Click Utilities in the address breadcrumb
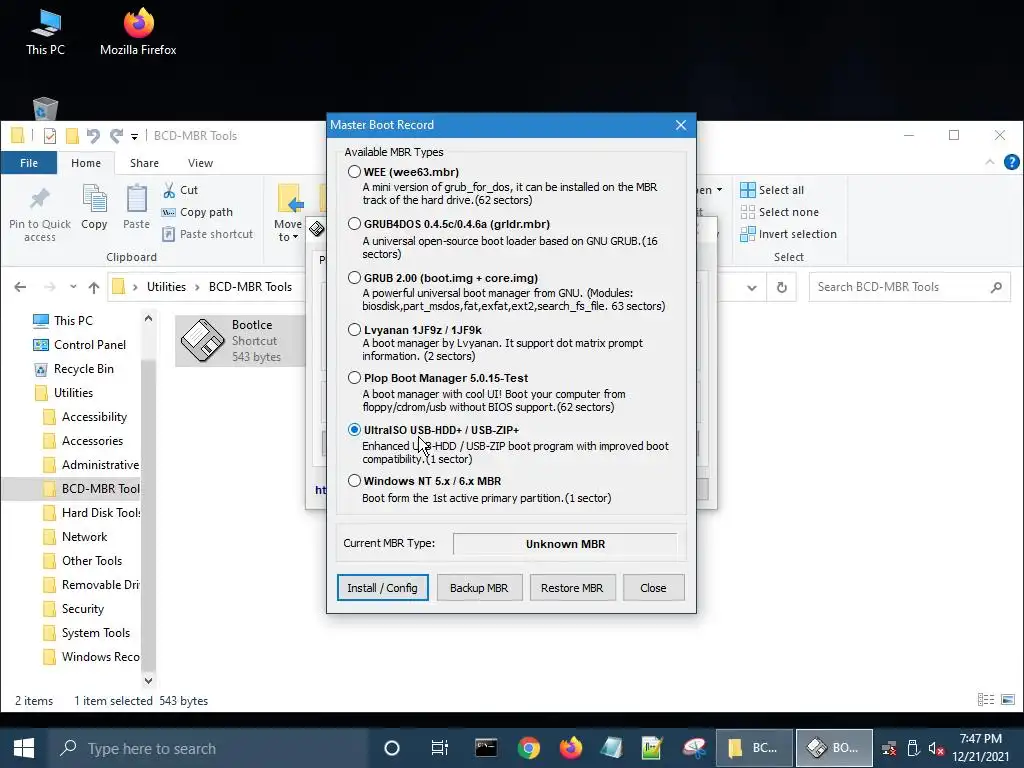This screenshot has width=1024, height=768. coord(166,287)
